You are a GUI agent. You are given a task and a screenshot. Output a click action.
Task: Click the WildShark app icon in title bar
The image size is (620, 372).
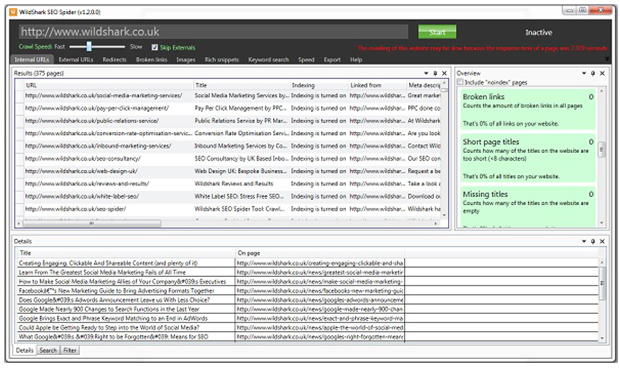click(x=13, y=12)
